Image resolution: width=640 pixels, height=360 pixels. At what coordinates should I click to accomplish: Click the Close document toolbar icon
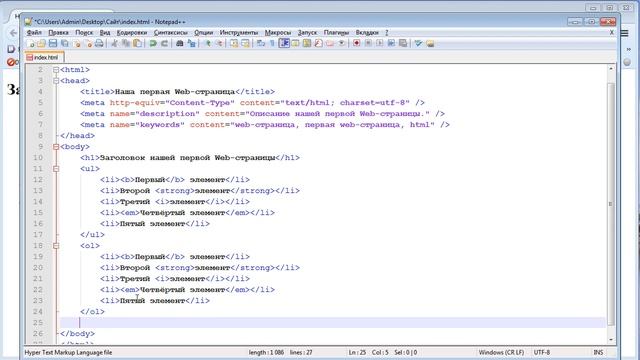pyautogui.click(x=77, y=43)
